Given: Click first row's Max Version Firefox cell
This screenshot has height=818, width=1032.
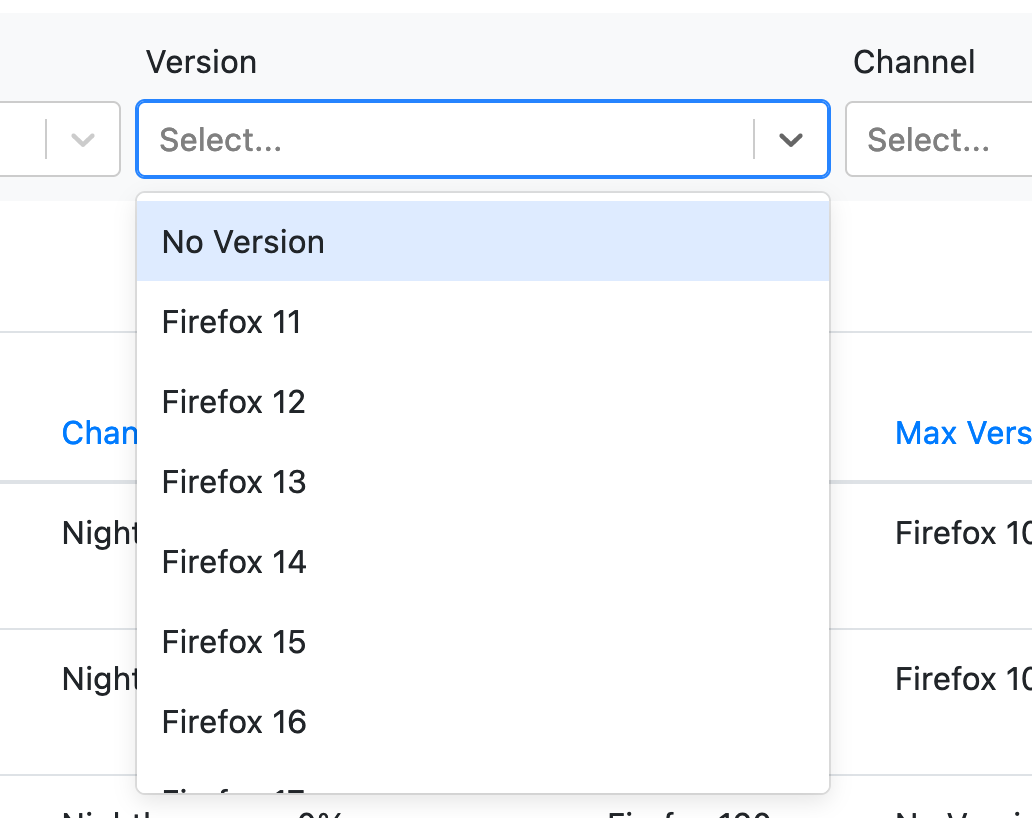Looking at the screenshot, I should pos(962,533).
